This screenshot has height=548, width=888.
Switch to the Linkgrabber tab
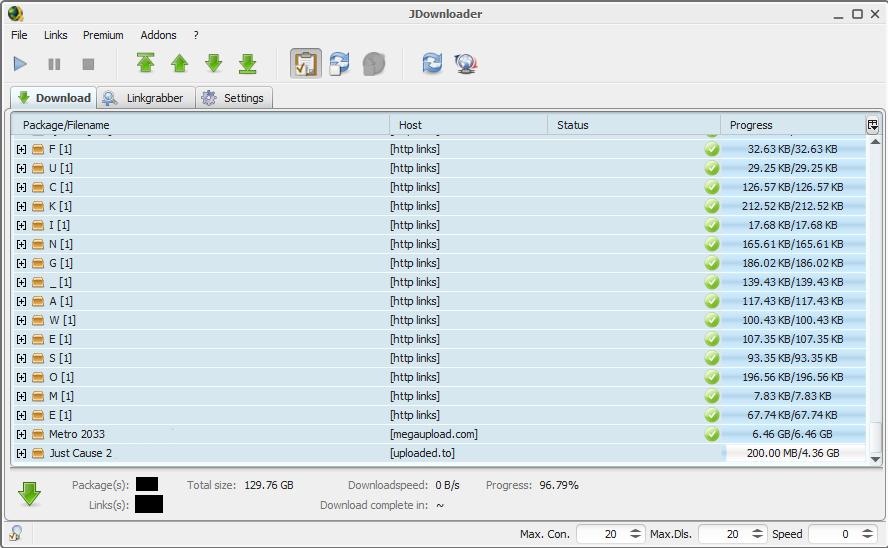coord(145,98)
